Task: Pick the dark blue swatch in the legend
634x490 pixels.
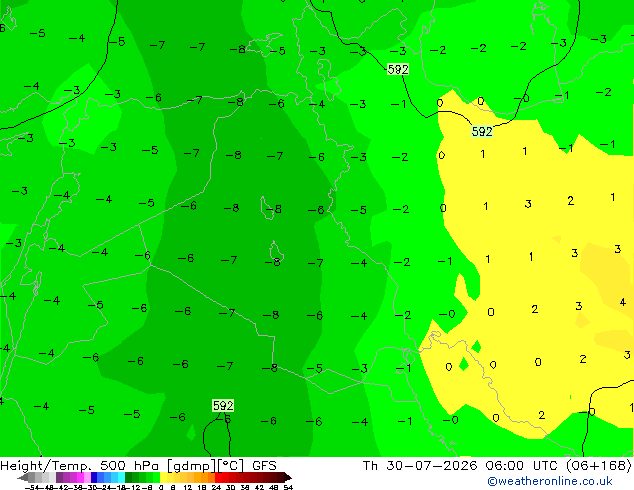Action: pyautogui.click(x=94, y=477)
